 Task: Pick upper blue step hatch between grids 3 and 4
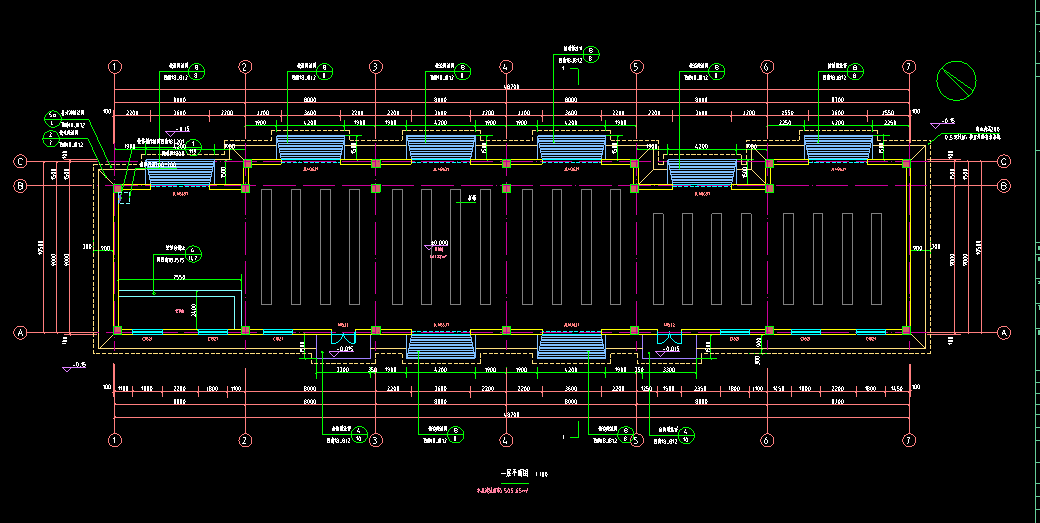[440, 149]
